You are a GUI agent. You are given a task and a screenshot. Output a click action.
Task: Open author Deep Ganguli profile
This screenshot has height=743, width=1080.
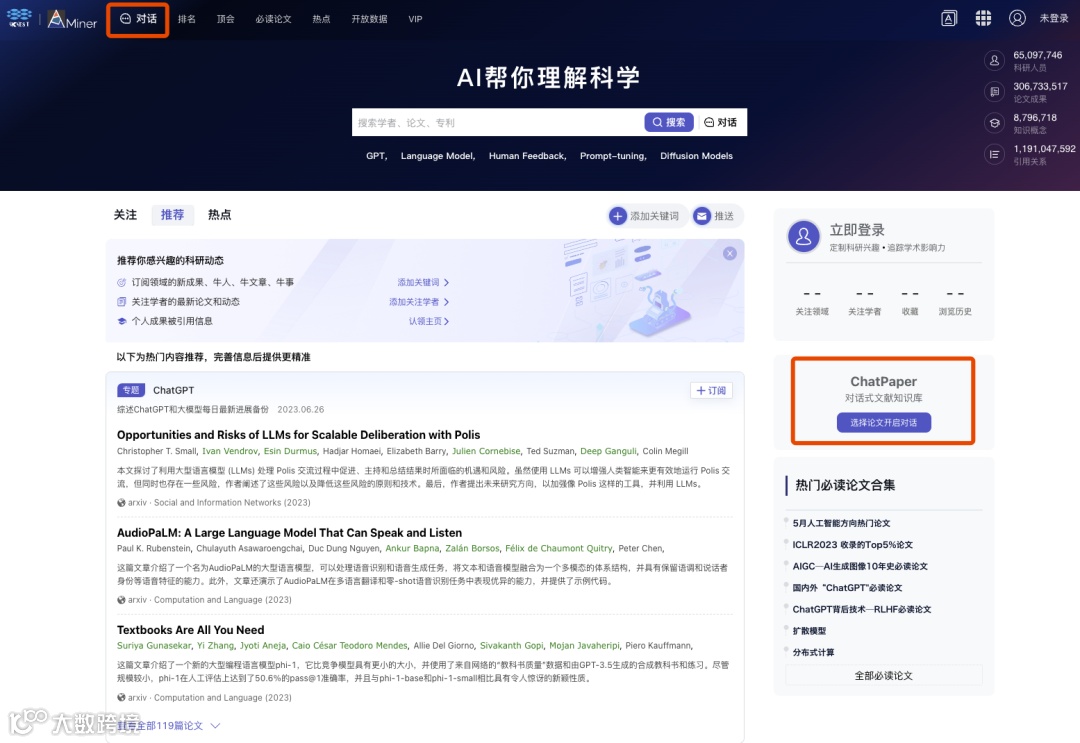coord(608,451)
